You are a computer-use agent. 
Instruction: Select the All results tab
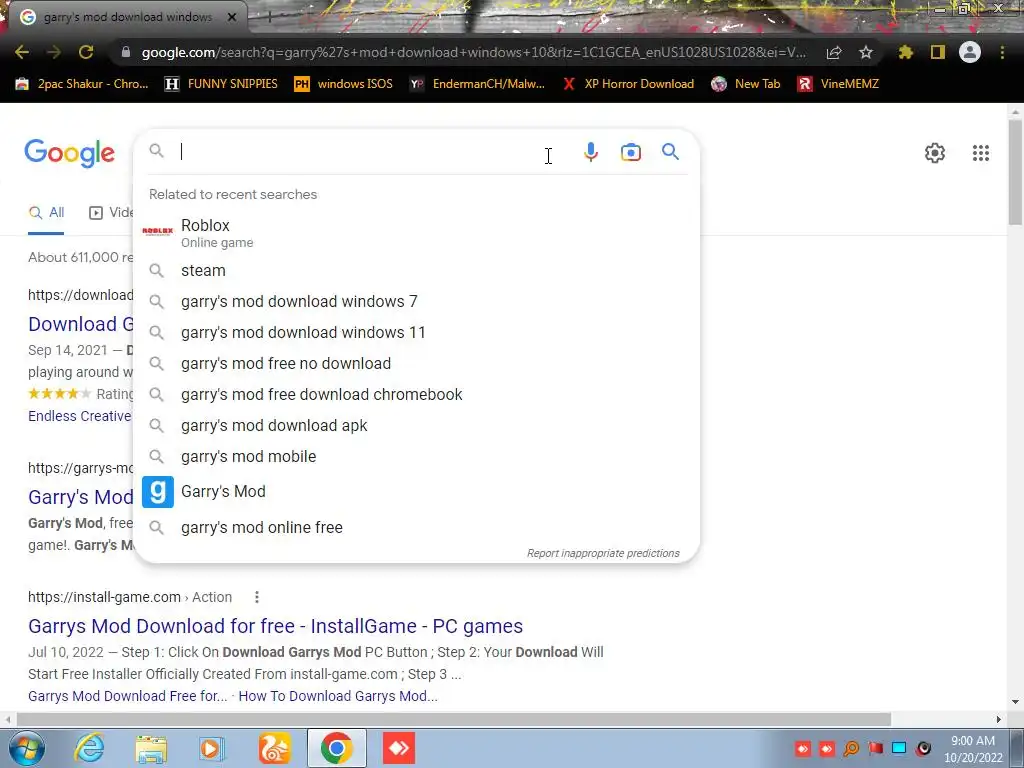(x=46, y=212)
